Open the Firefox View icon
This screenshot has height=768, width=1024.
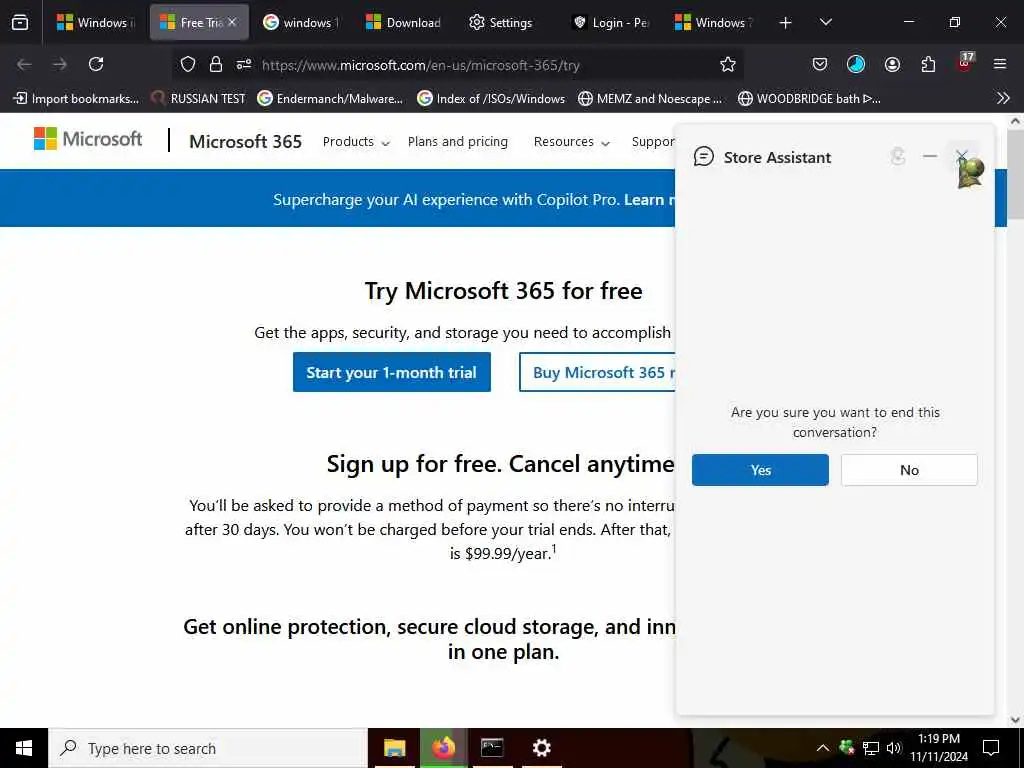(x=20, y=22)
